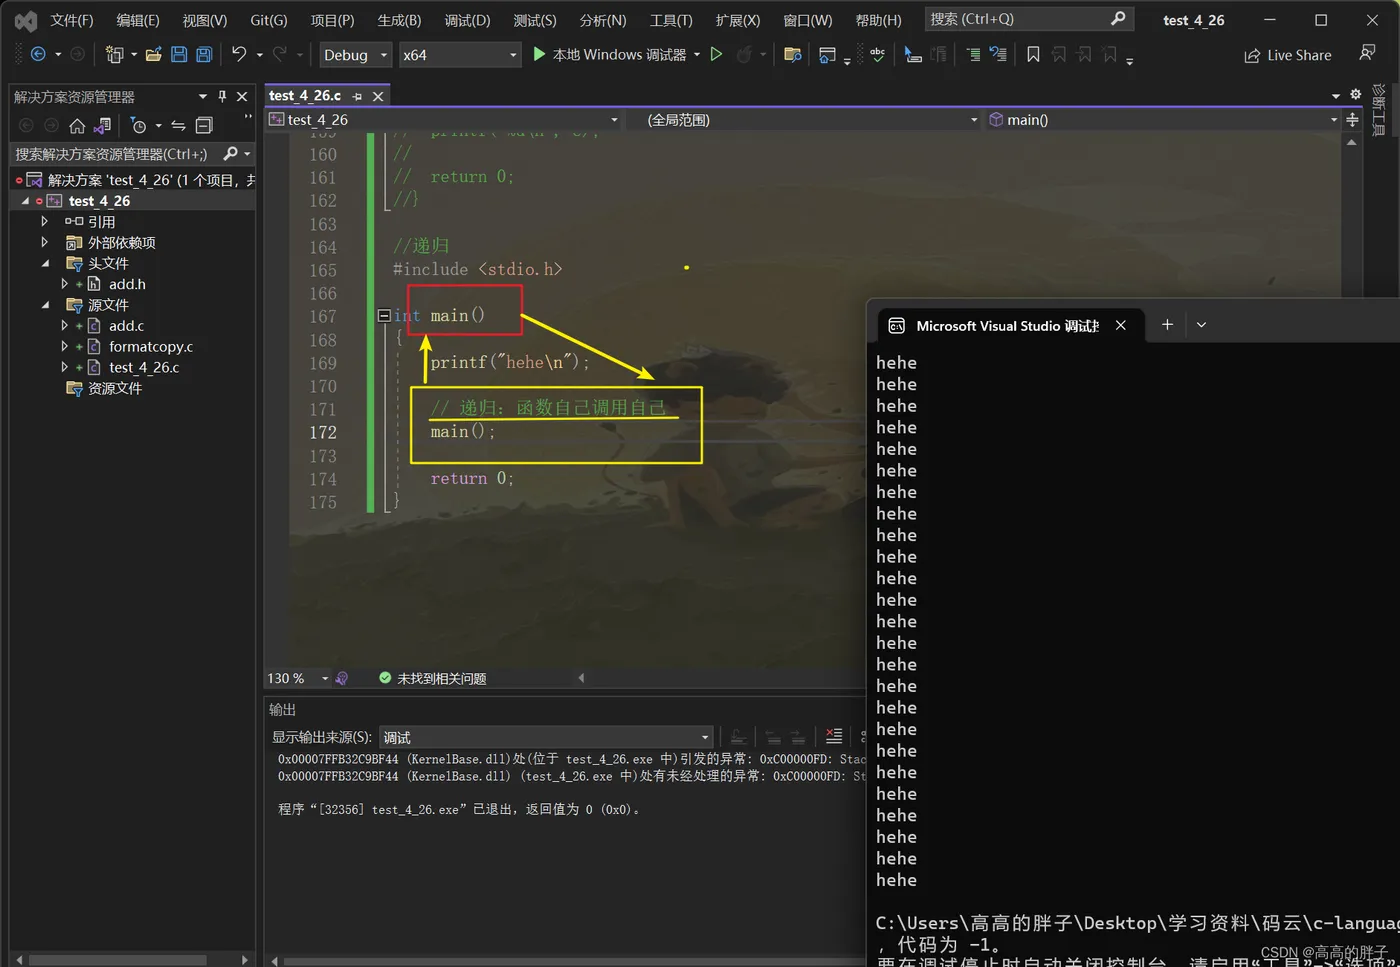Collapse the 源文件 folder node
Screen dimensions: 1400x967
44,305
